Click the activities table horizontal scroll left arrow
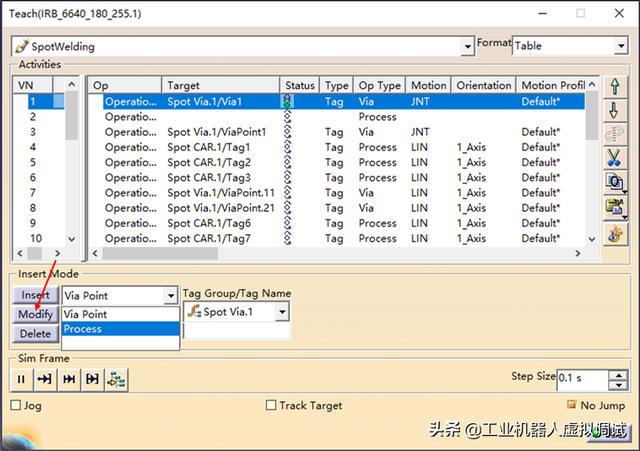640x451 pixels. [x=95, y=253]
